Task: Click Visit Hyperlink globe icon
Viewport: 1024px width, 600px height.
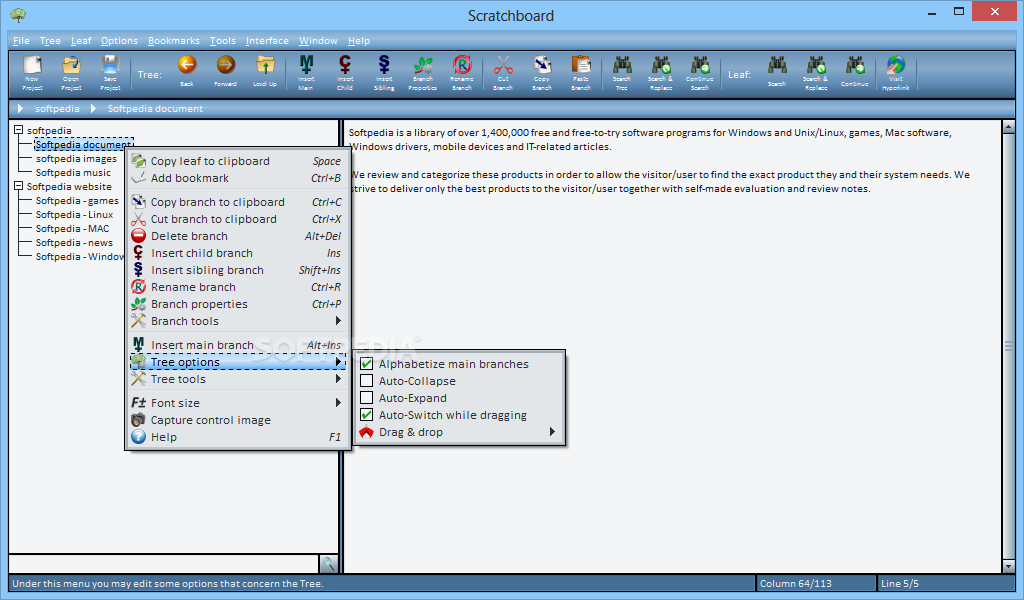Action: point(895,72)
